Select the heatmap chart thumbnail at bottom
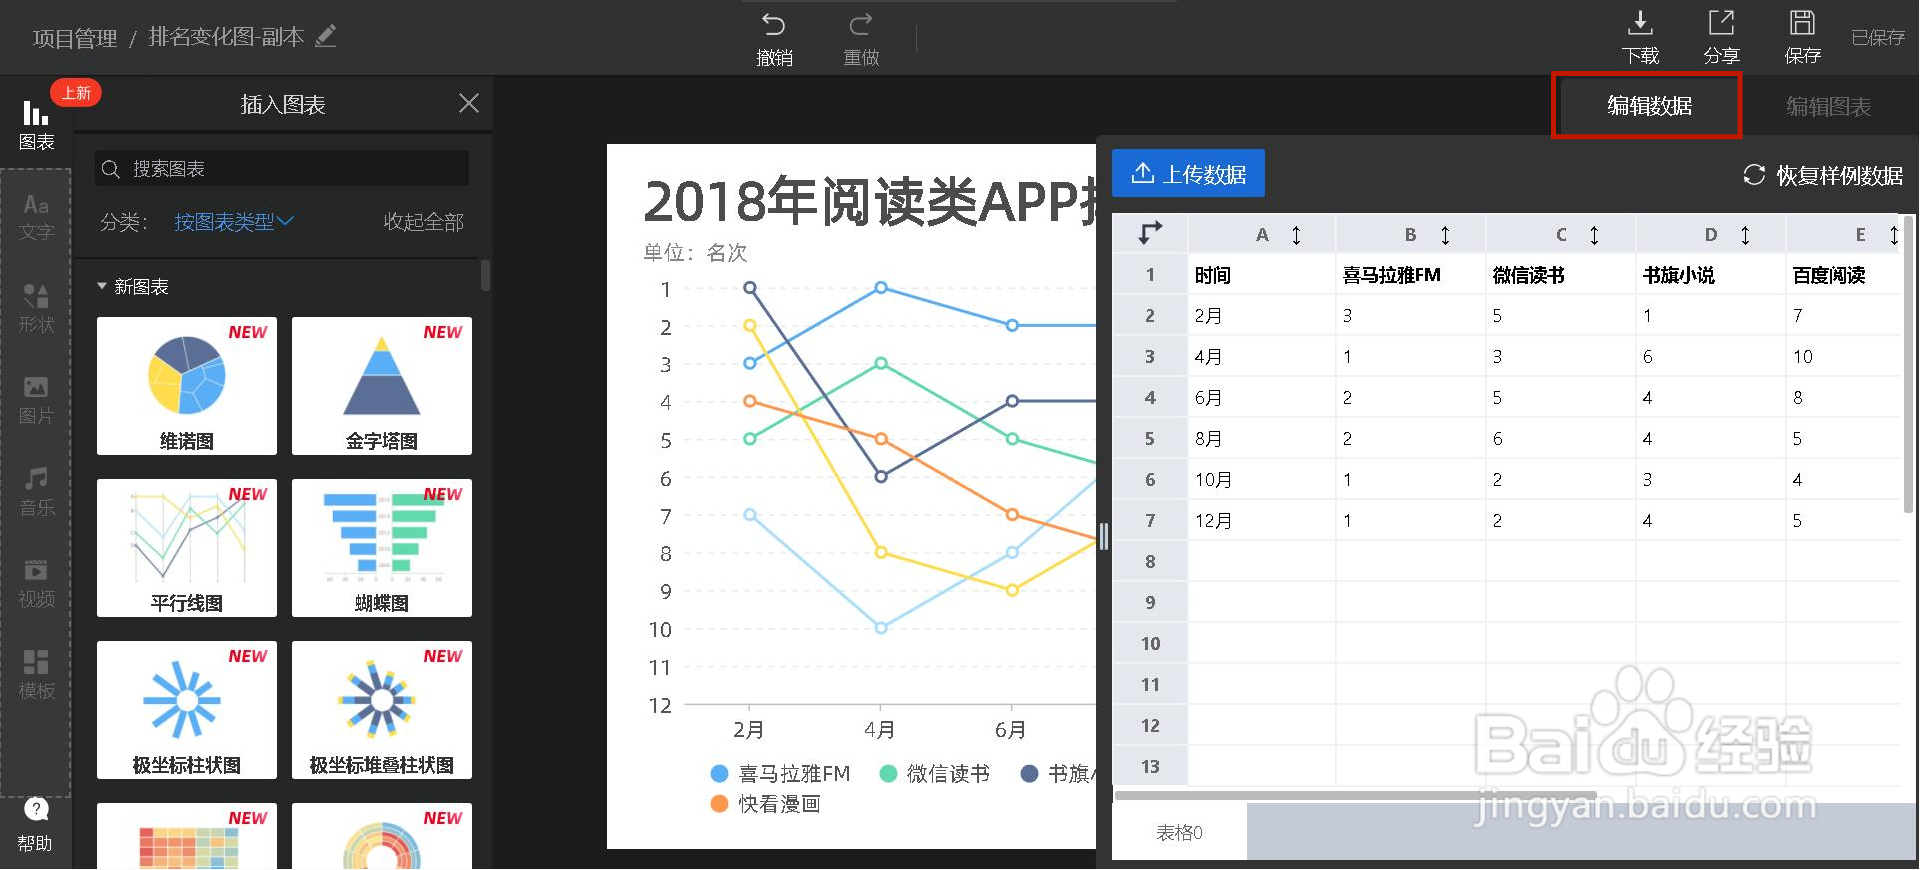 coord(187,836)
